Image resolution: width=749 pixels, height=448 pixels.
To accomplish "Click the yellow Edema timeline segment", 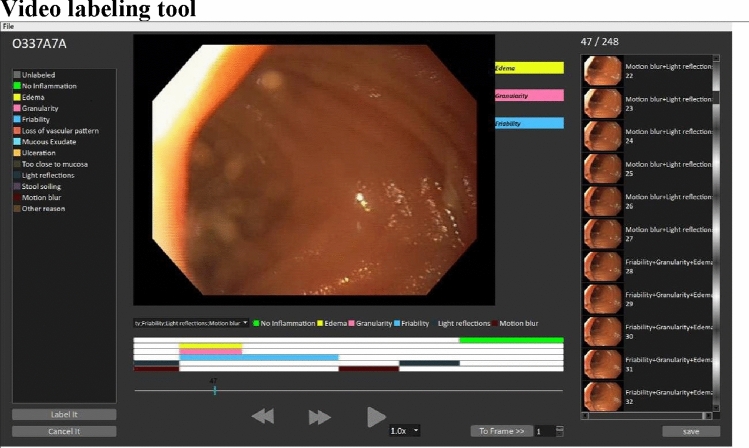I will (x=211, y=346).
